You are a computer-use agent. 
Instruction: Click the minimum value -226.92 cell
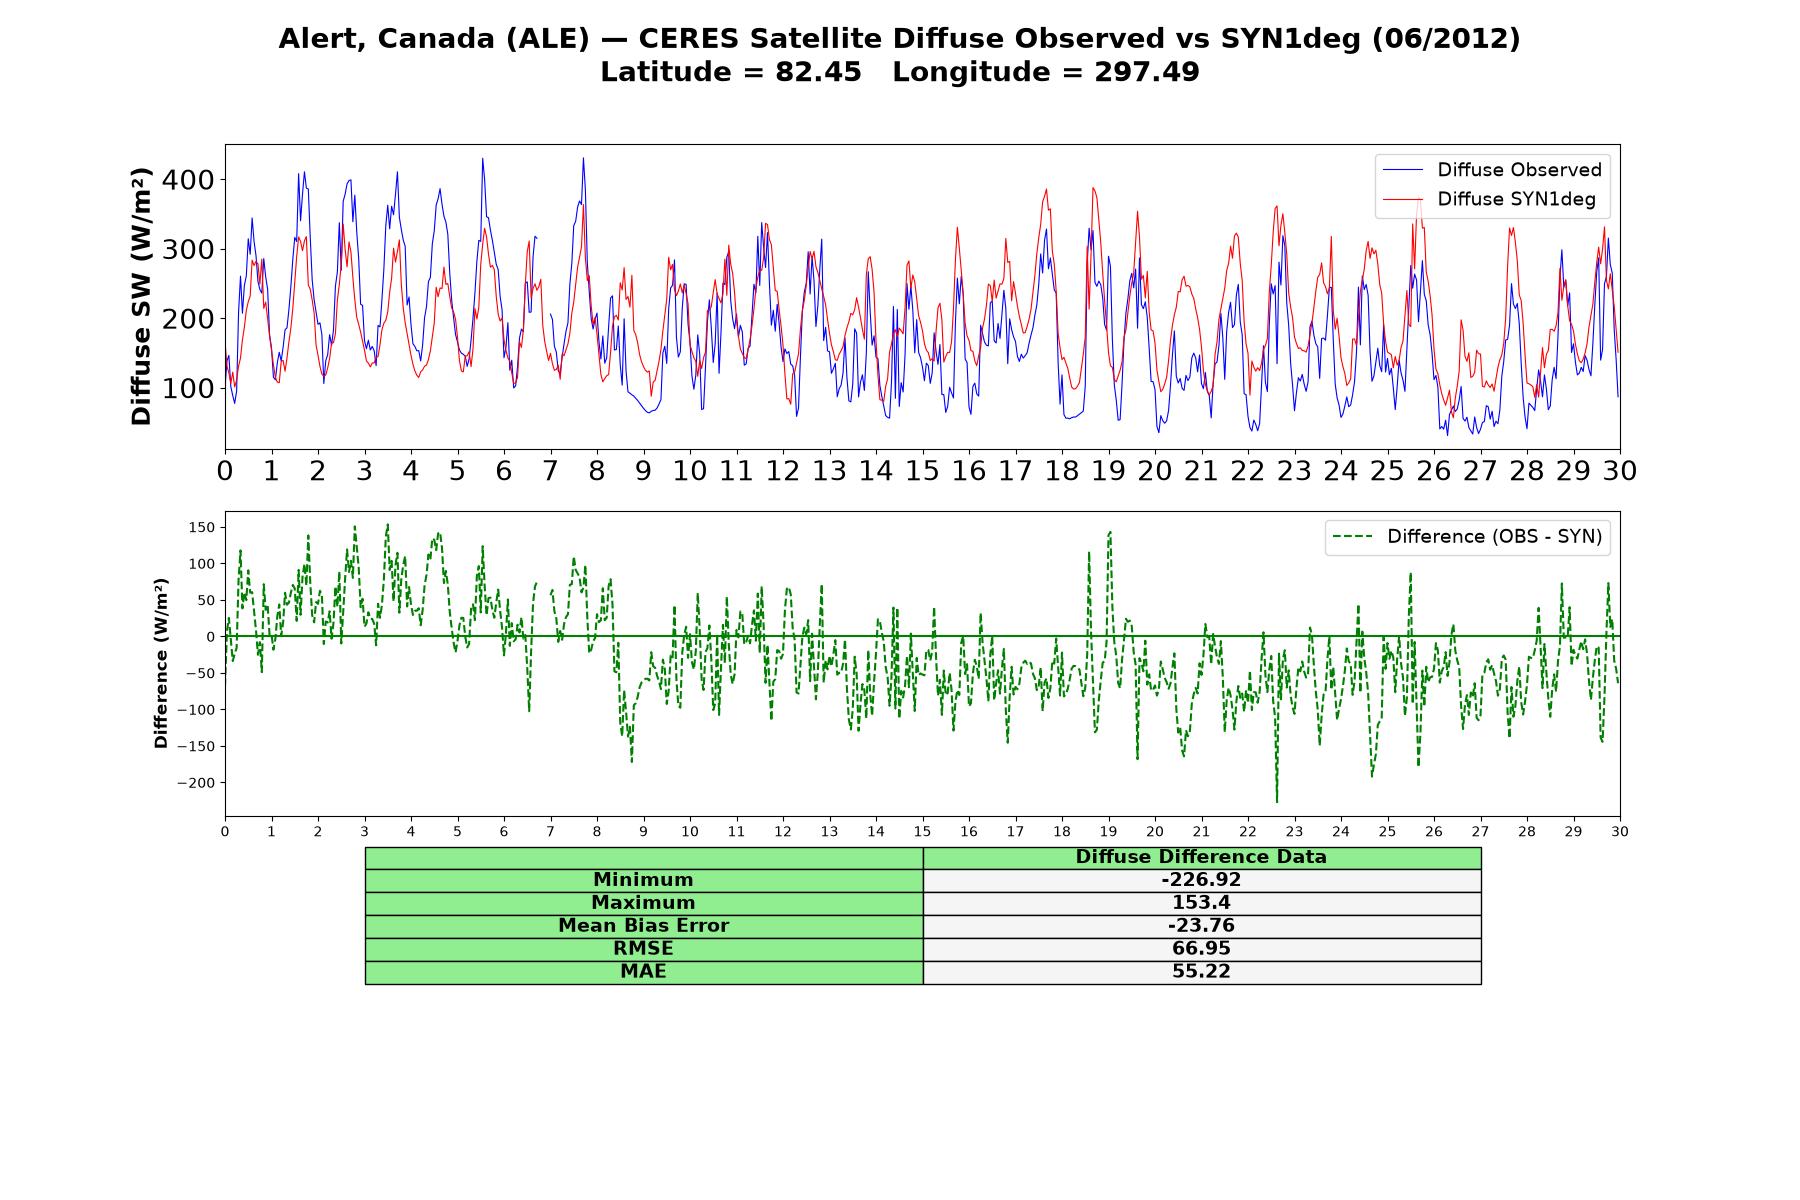tap(1201, 880)
